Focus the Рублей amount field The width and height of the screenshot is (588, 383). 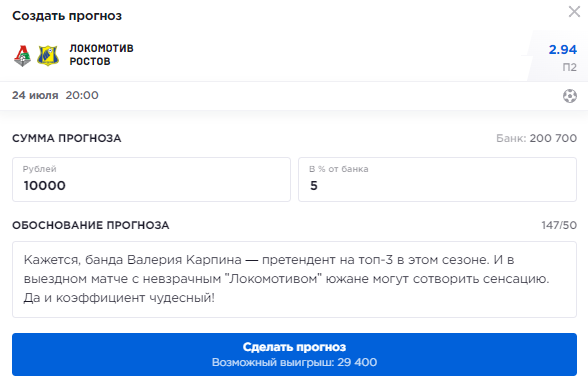click(x=152, y=179)
